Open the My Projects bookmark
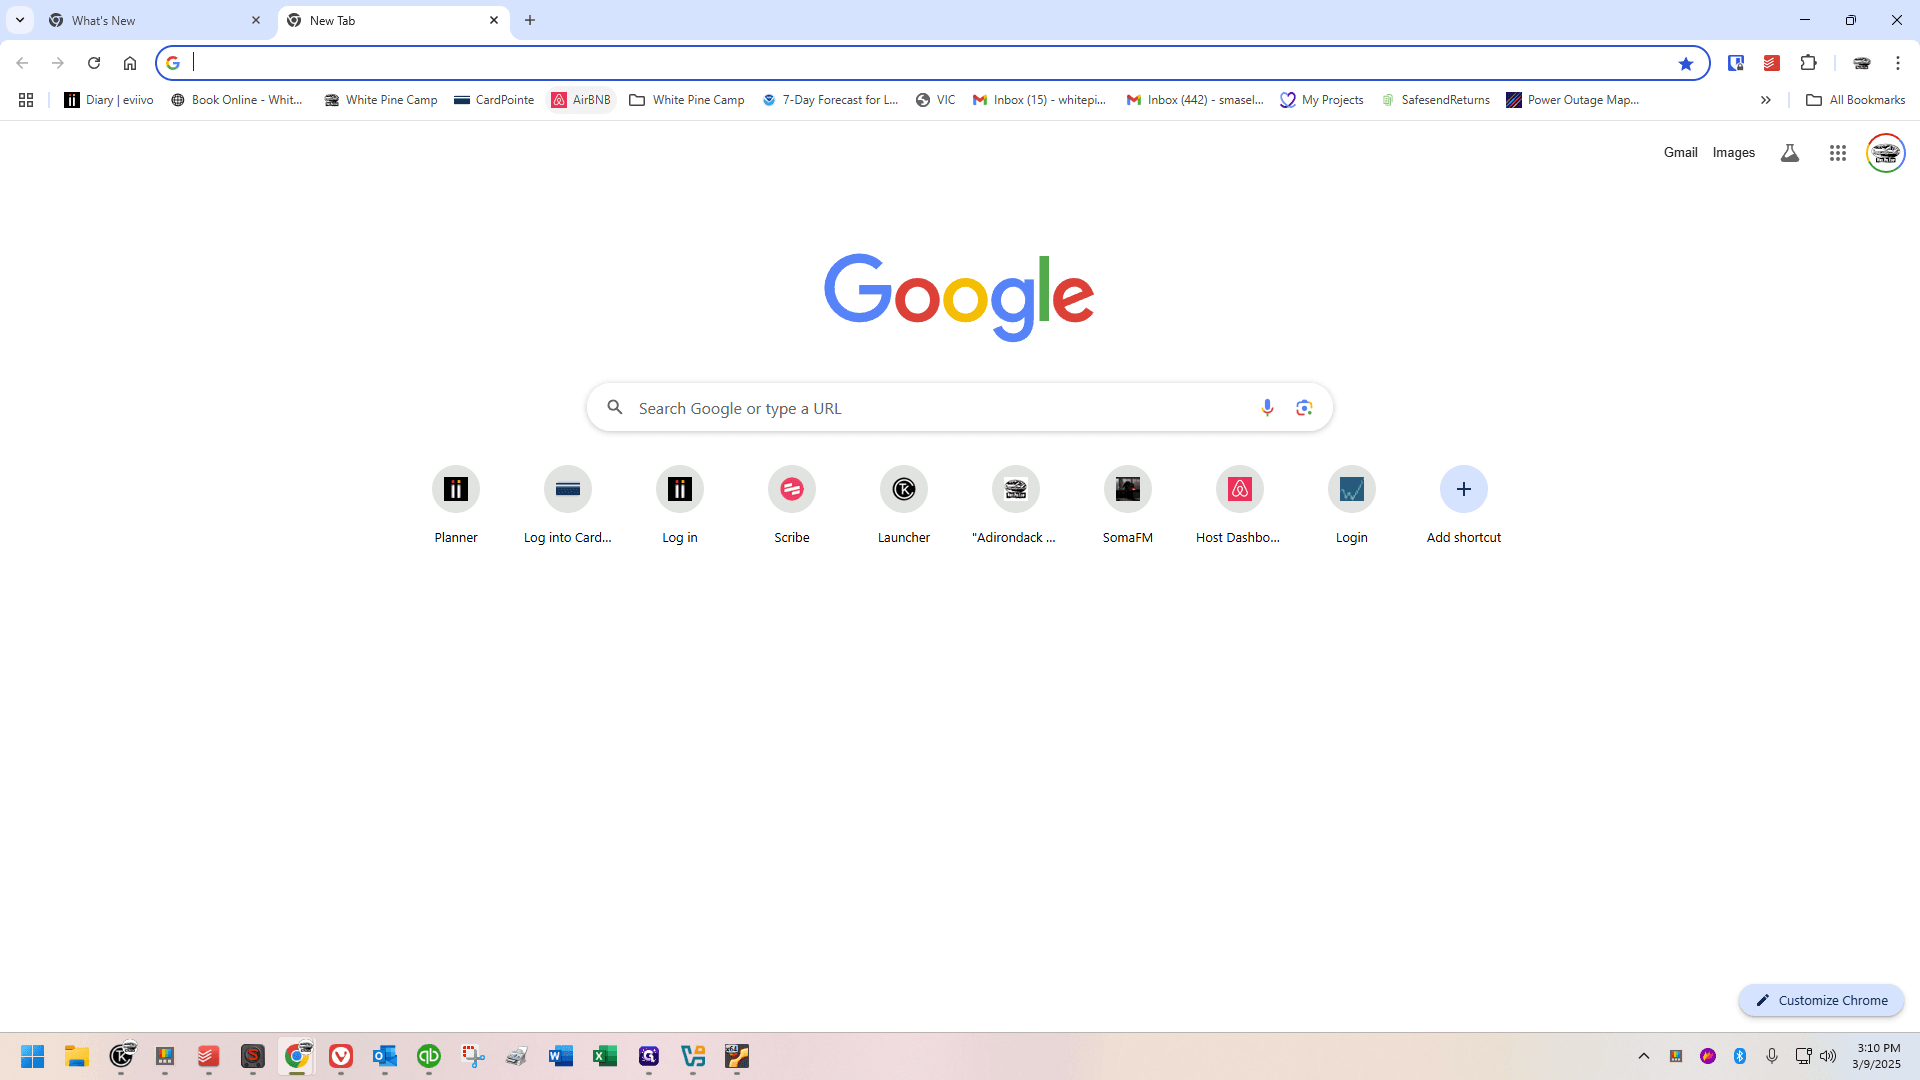Screen dimensions: 1920x1080 1322,100
